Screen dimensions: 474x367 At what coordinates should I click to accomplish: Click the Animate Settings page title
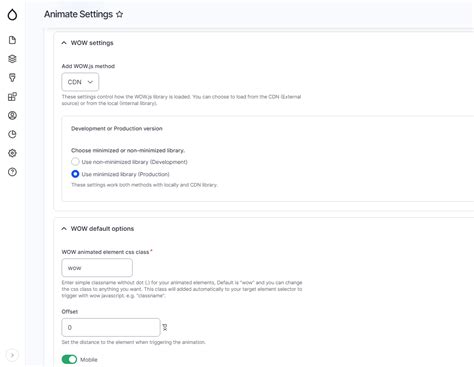(79, 14)
